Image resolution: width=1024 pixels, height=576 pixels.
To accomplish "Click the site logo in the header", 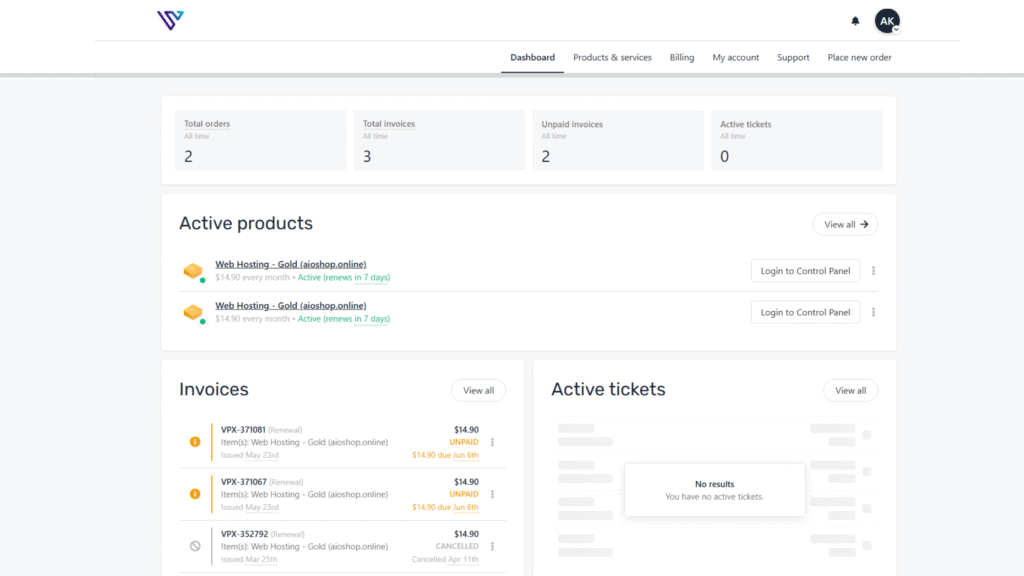I will (170, 18).
